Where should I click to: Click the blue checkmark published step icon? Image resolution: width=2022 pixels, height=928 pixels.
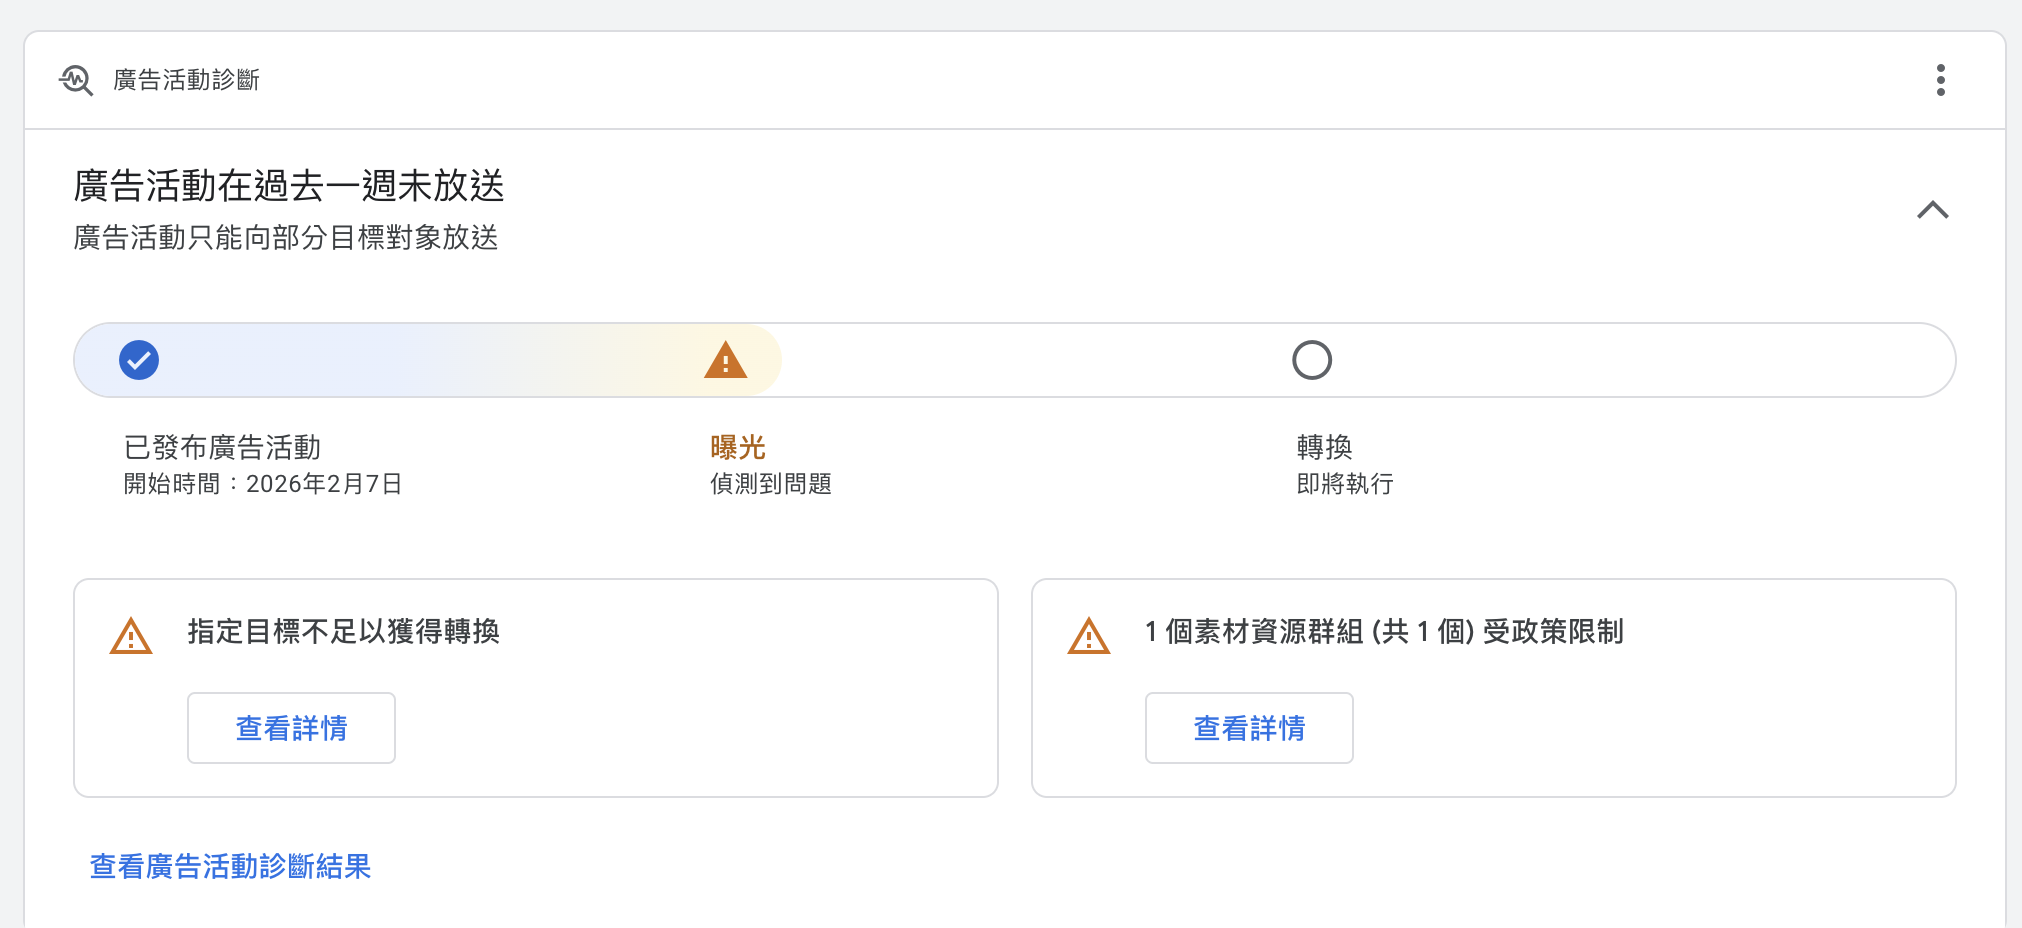(x=139, y=360)
